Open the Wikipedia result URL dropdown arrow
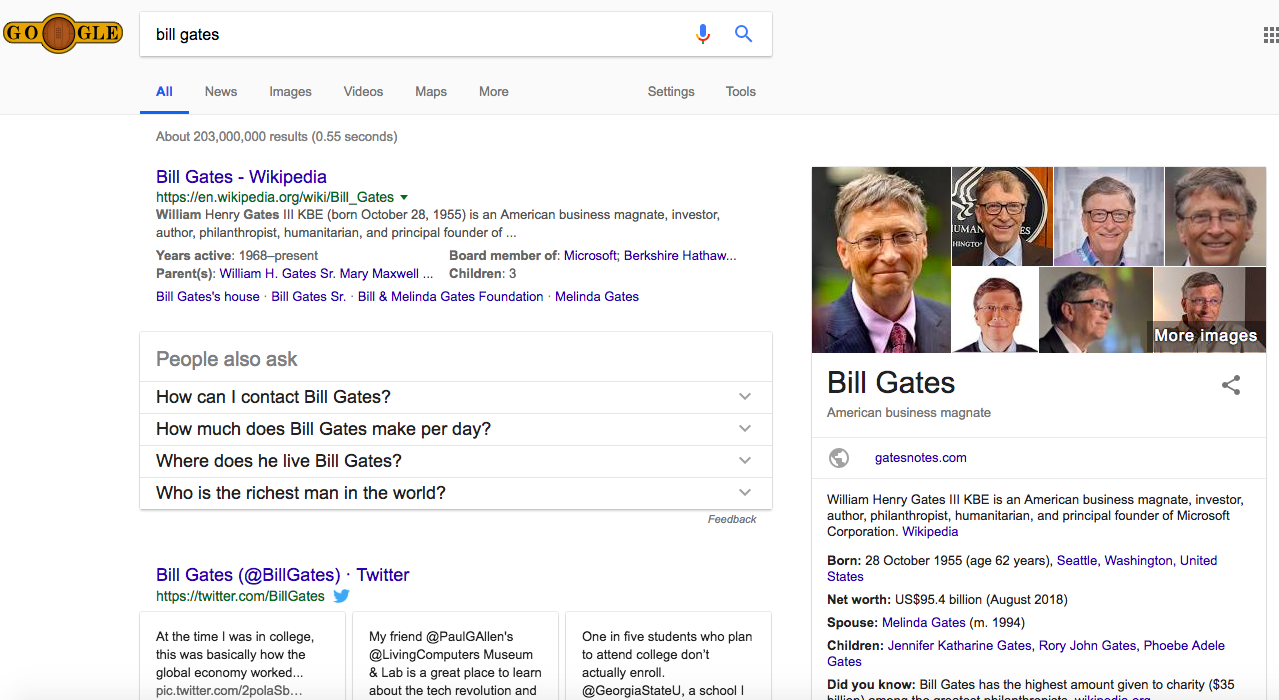Image resolution: width=1279 pixels, height=700 pixels. point(404,198)
